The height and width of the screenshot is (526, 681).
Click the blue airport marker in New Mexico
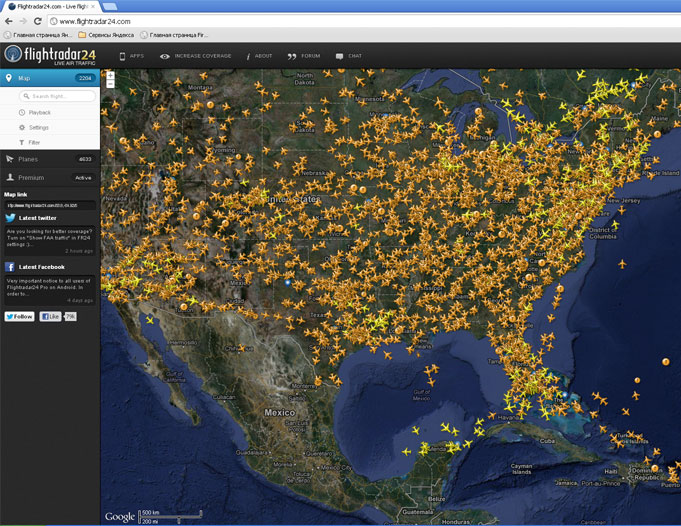pyautogui.click(x=287, y=283)
